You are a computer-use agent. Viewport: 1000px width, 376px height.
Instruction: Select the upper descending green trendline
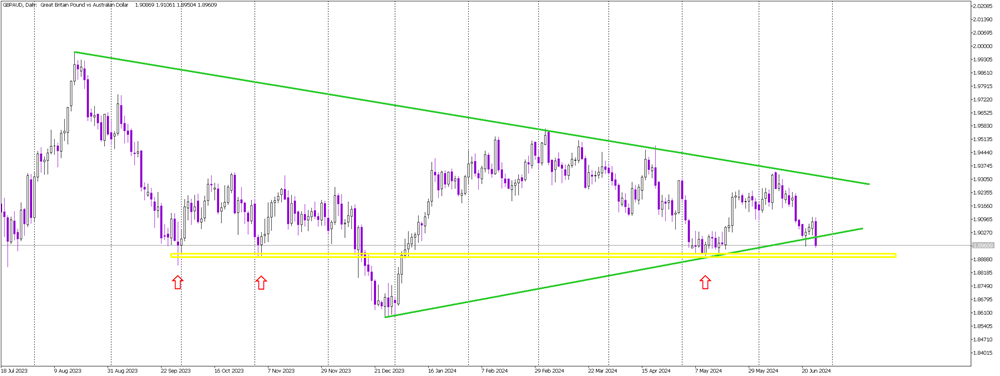pos(472,118)
